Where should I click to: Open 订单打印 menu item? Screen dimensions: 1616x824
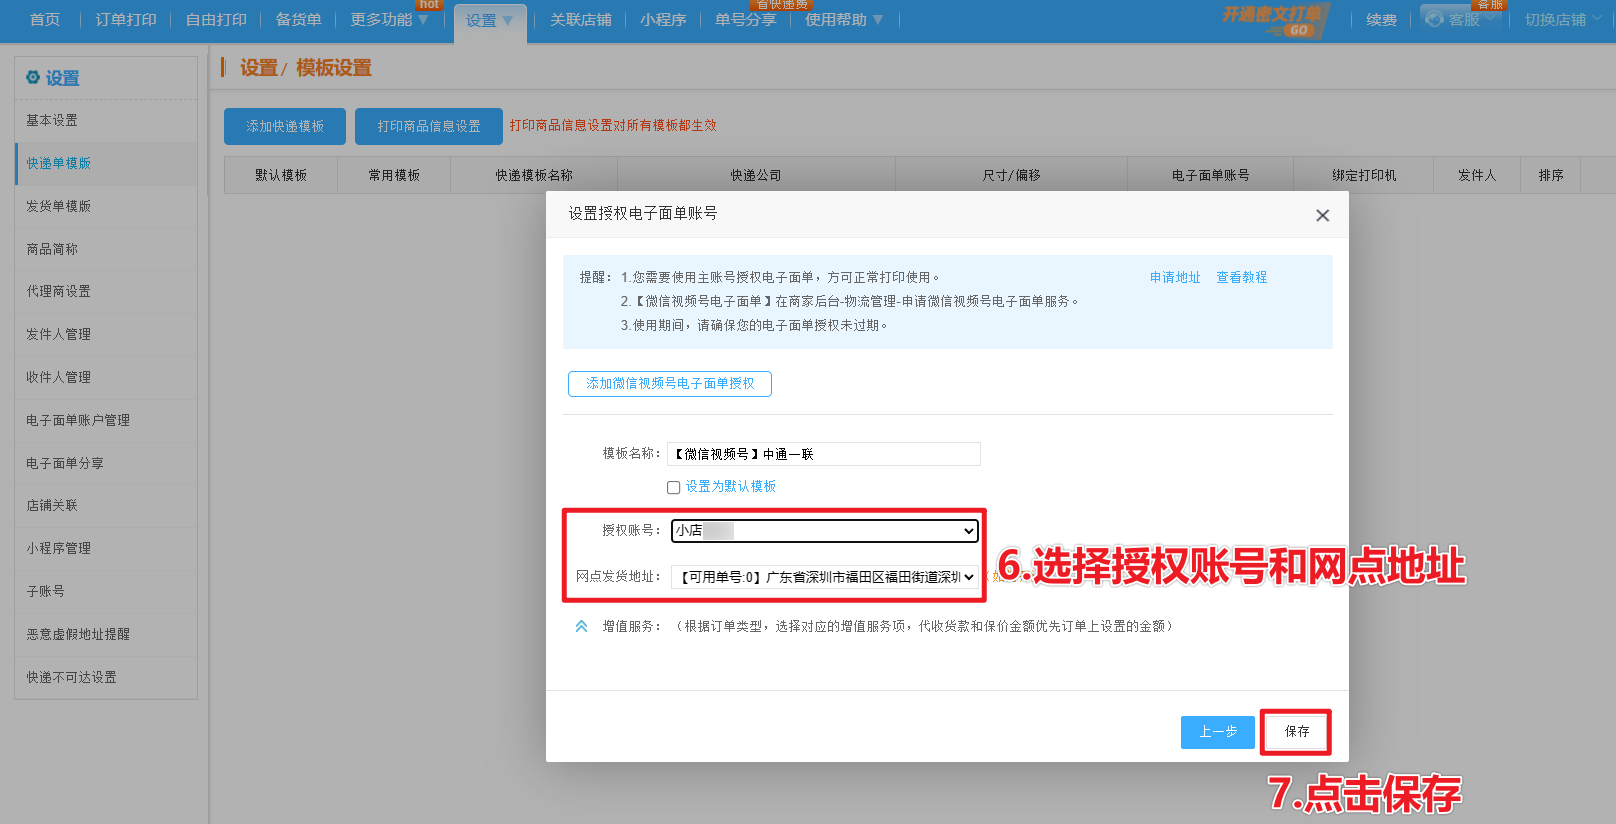pyautogui.click(x=126, y=19)
